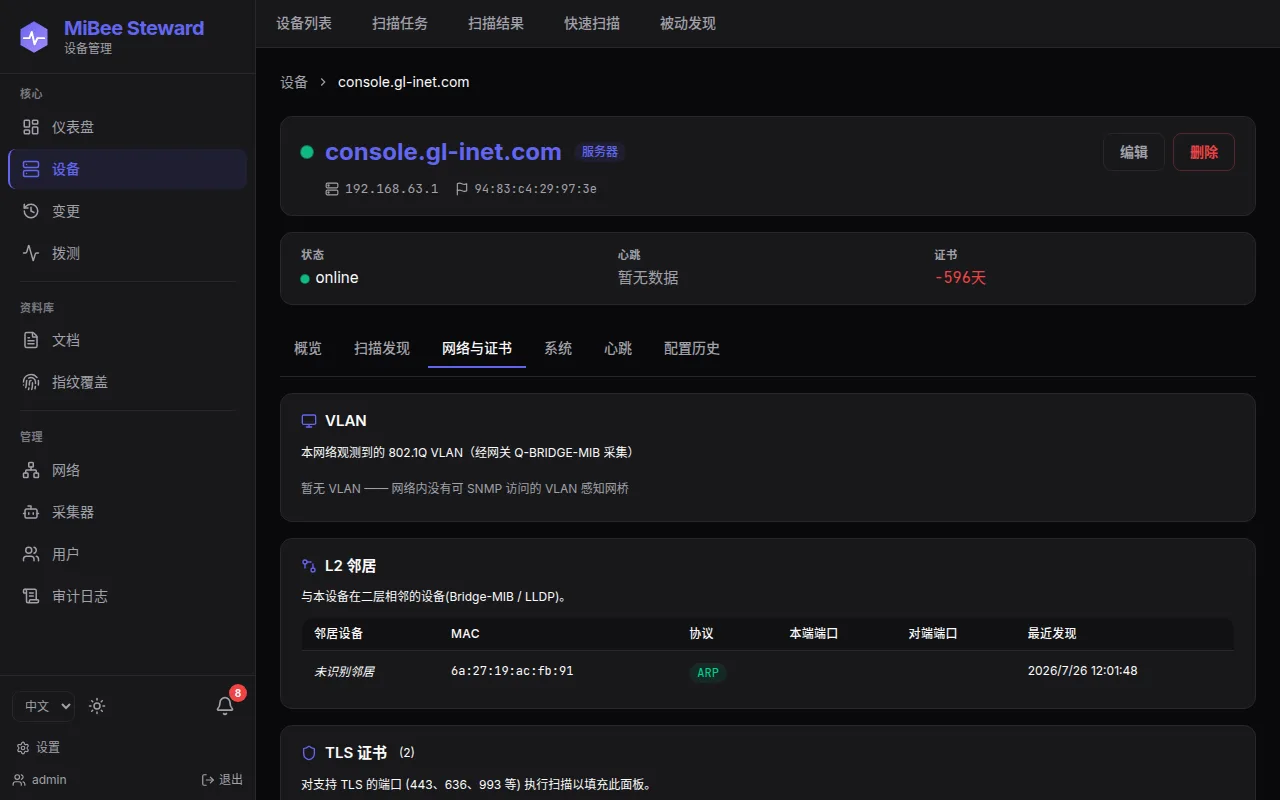1280x800 pixels.
Task: Click the online status value
Action: tap(337, 278)
